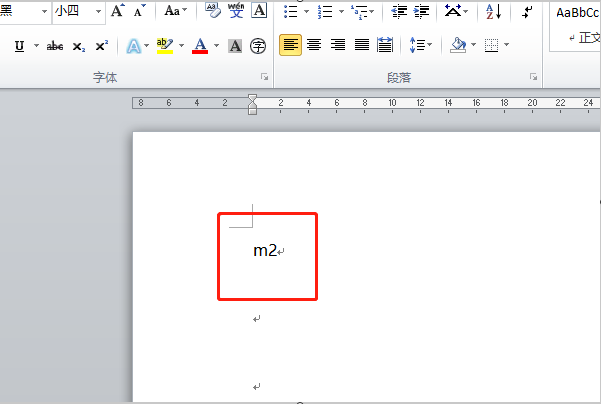Screen dimensions: 601x404
Task: Open the Borders dropdown arrow
Action: (x=506, y=45)
